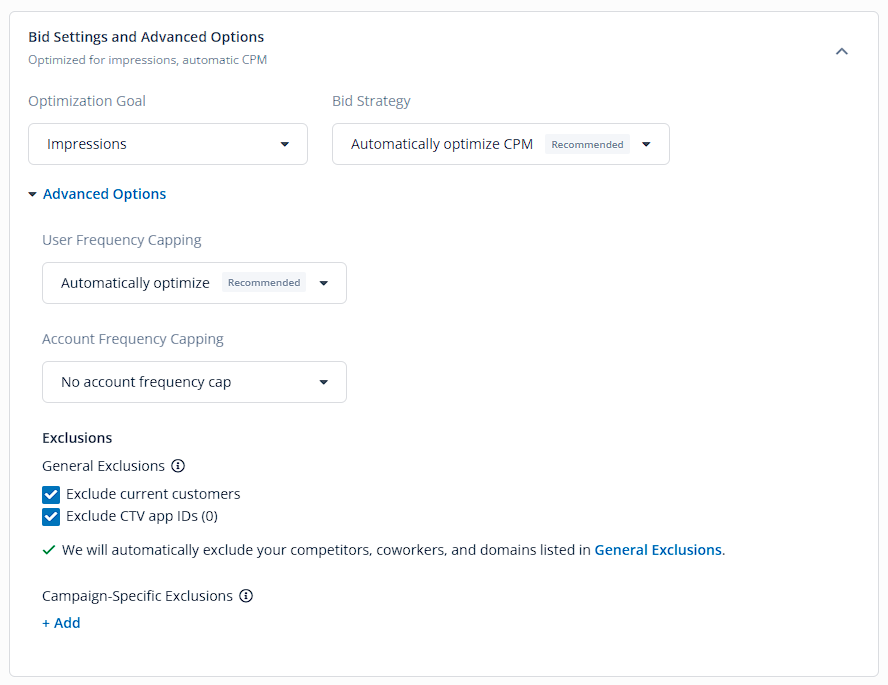Click the Bid Settings and Advanced Options title
The image size is (888, 685).
pos(146,37)
